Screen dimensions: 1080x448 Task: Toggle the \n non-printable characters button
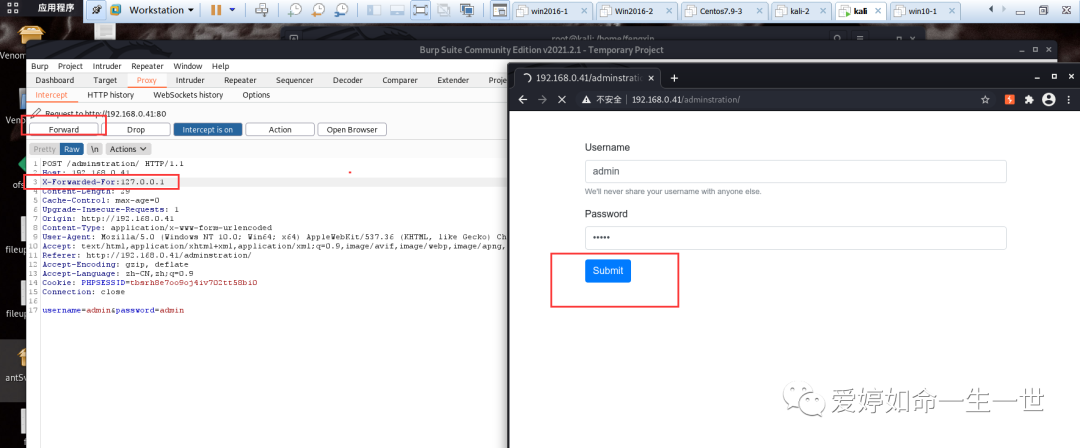click(95, 149)
